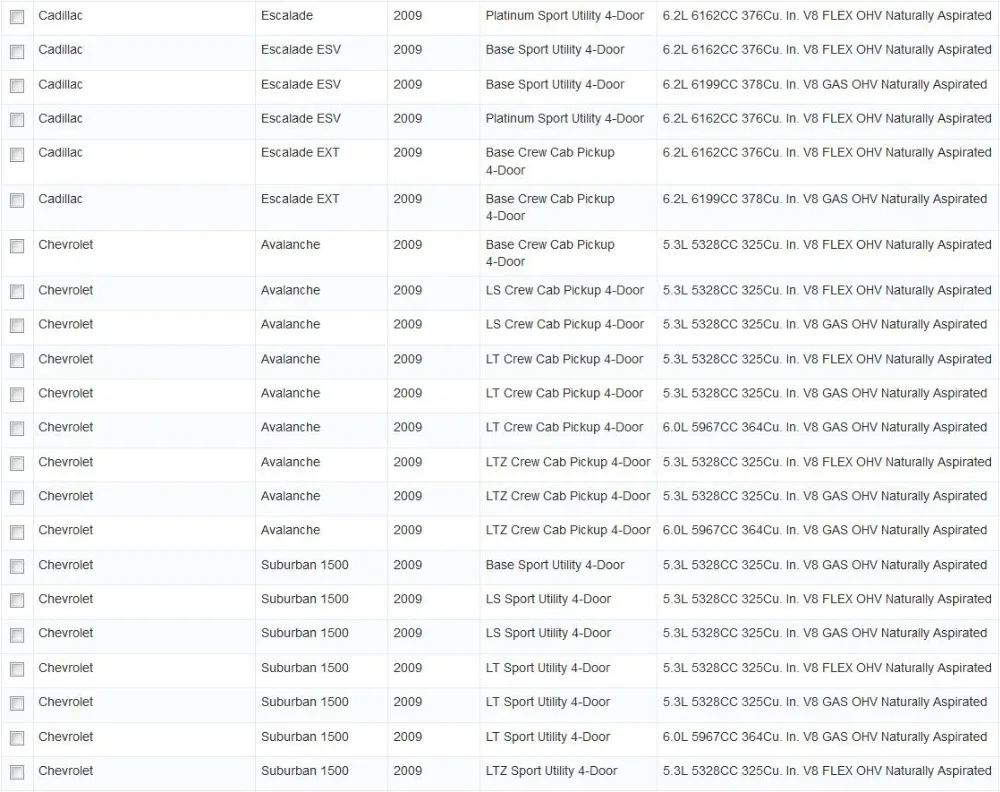Image resolution: width=1000 pixels, height=792 pixels.
Task: Click the "LTZ Sport Utility 4-Door" trim cell
Action: [x=551, y=770]
